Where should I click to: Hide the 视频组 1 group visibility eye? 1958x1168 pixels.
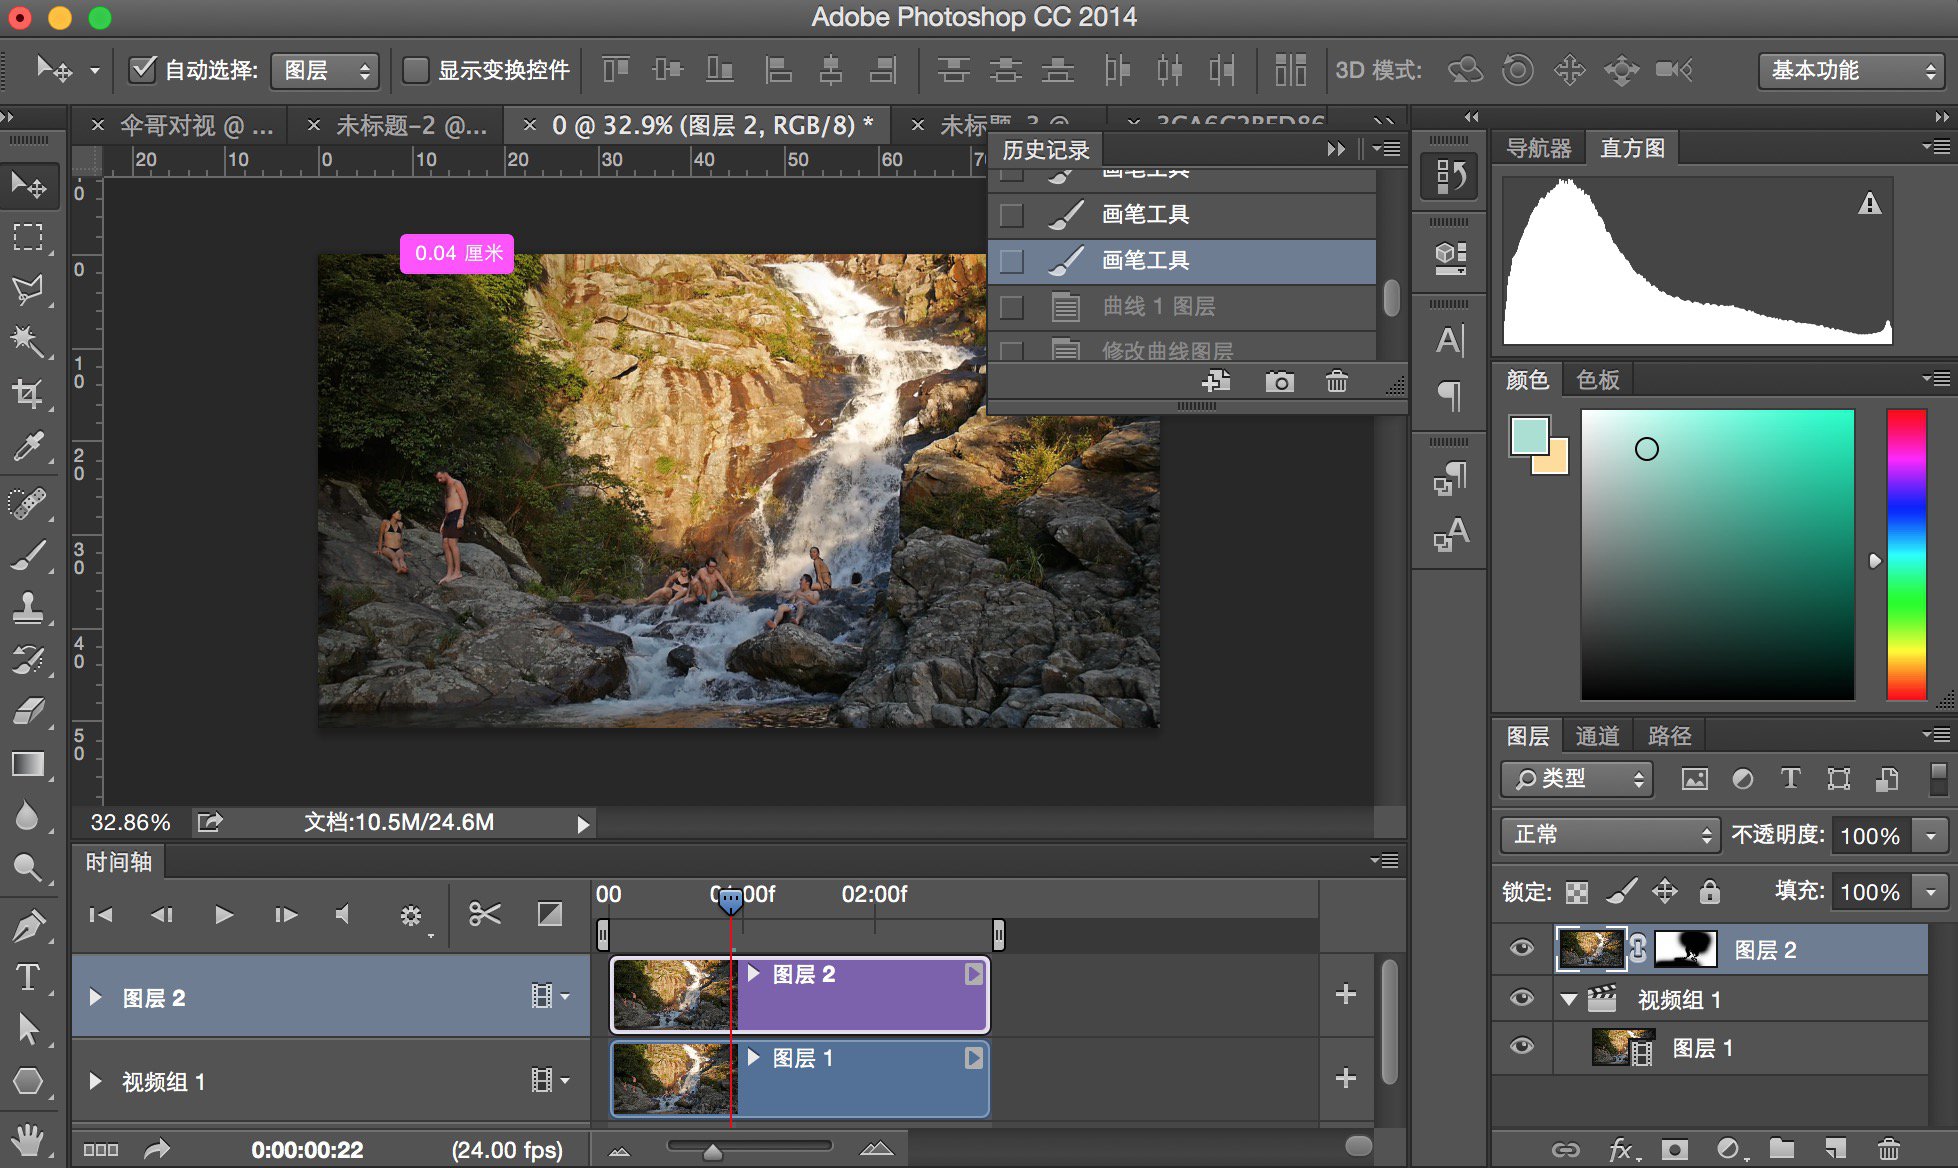(1521, 998)
